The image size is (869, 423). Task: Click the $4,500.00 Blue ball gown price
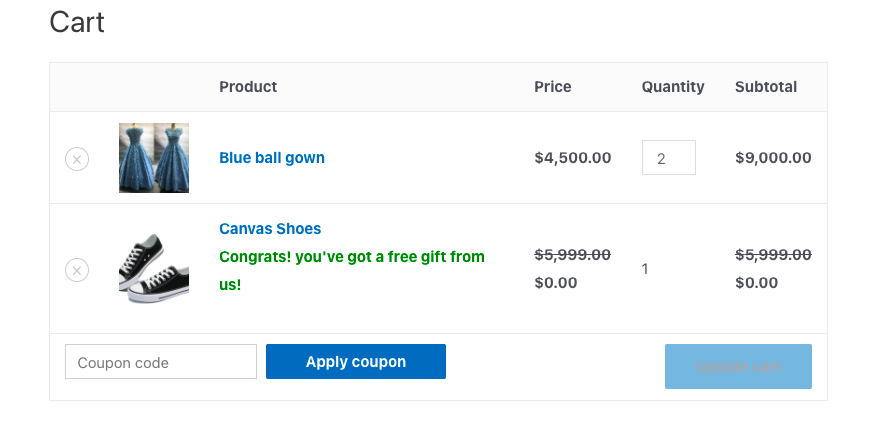pos(573,158)
